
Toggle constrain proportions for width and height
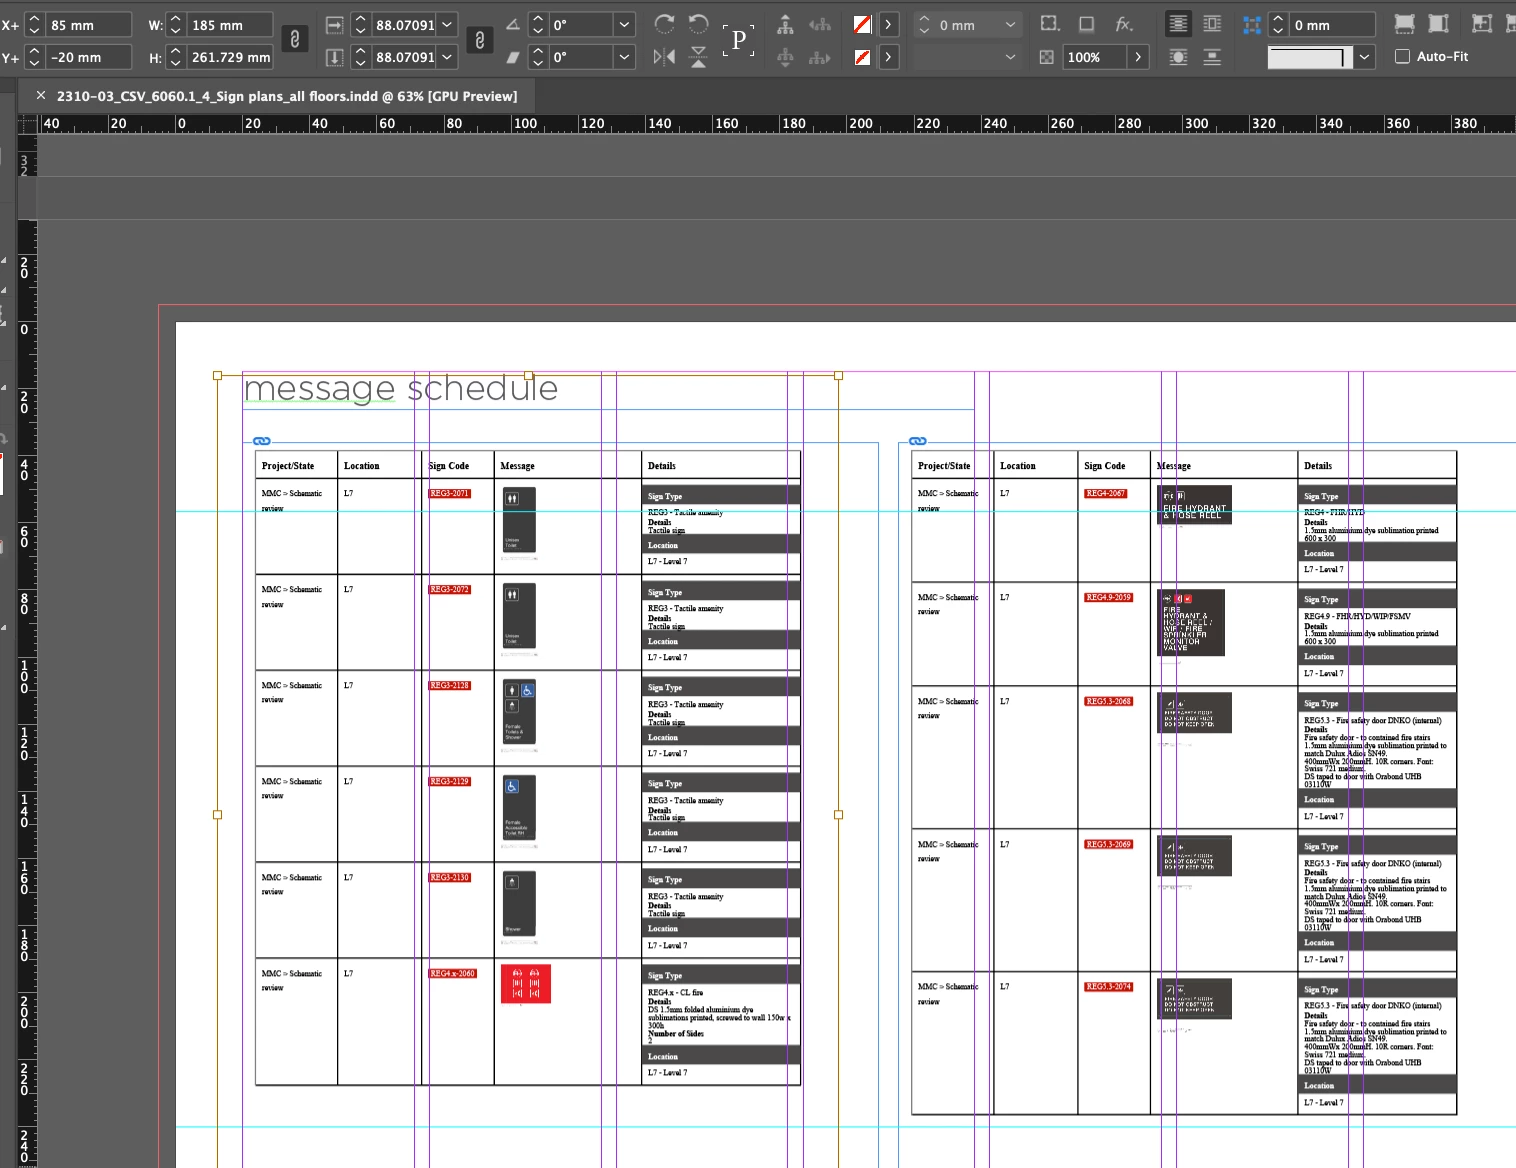(294, 39)
